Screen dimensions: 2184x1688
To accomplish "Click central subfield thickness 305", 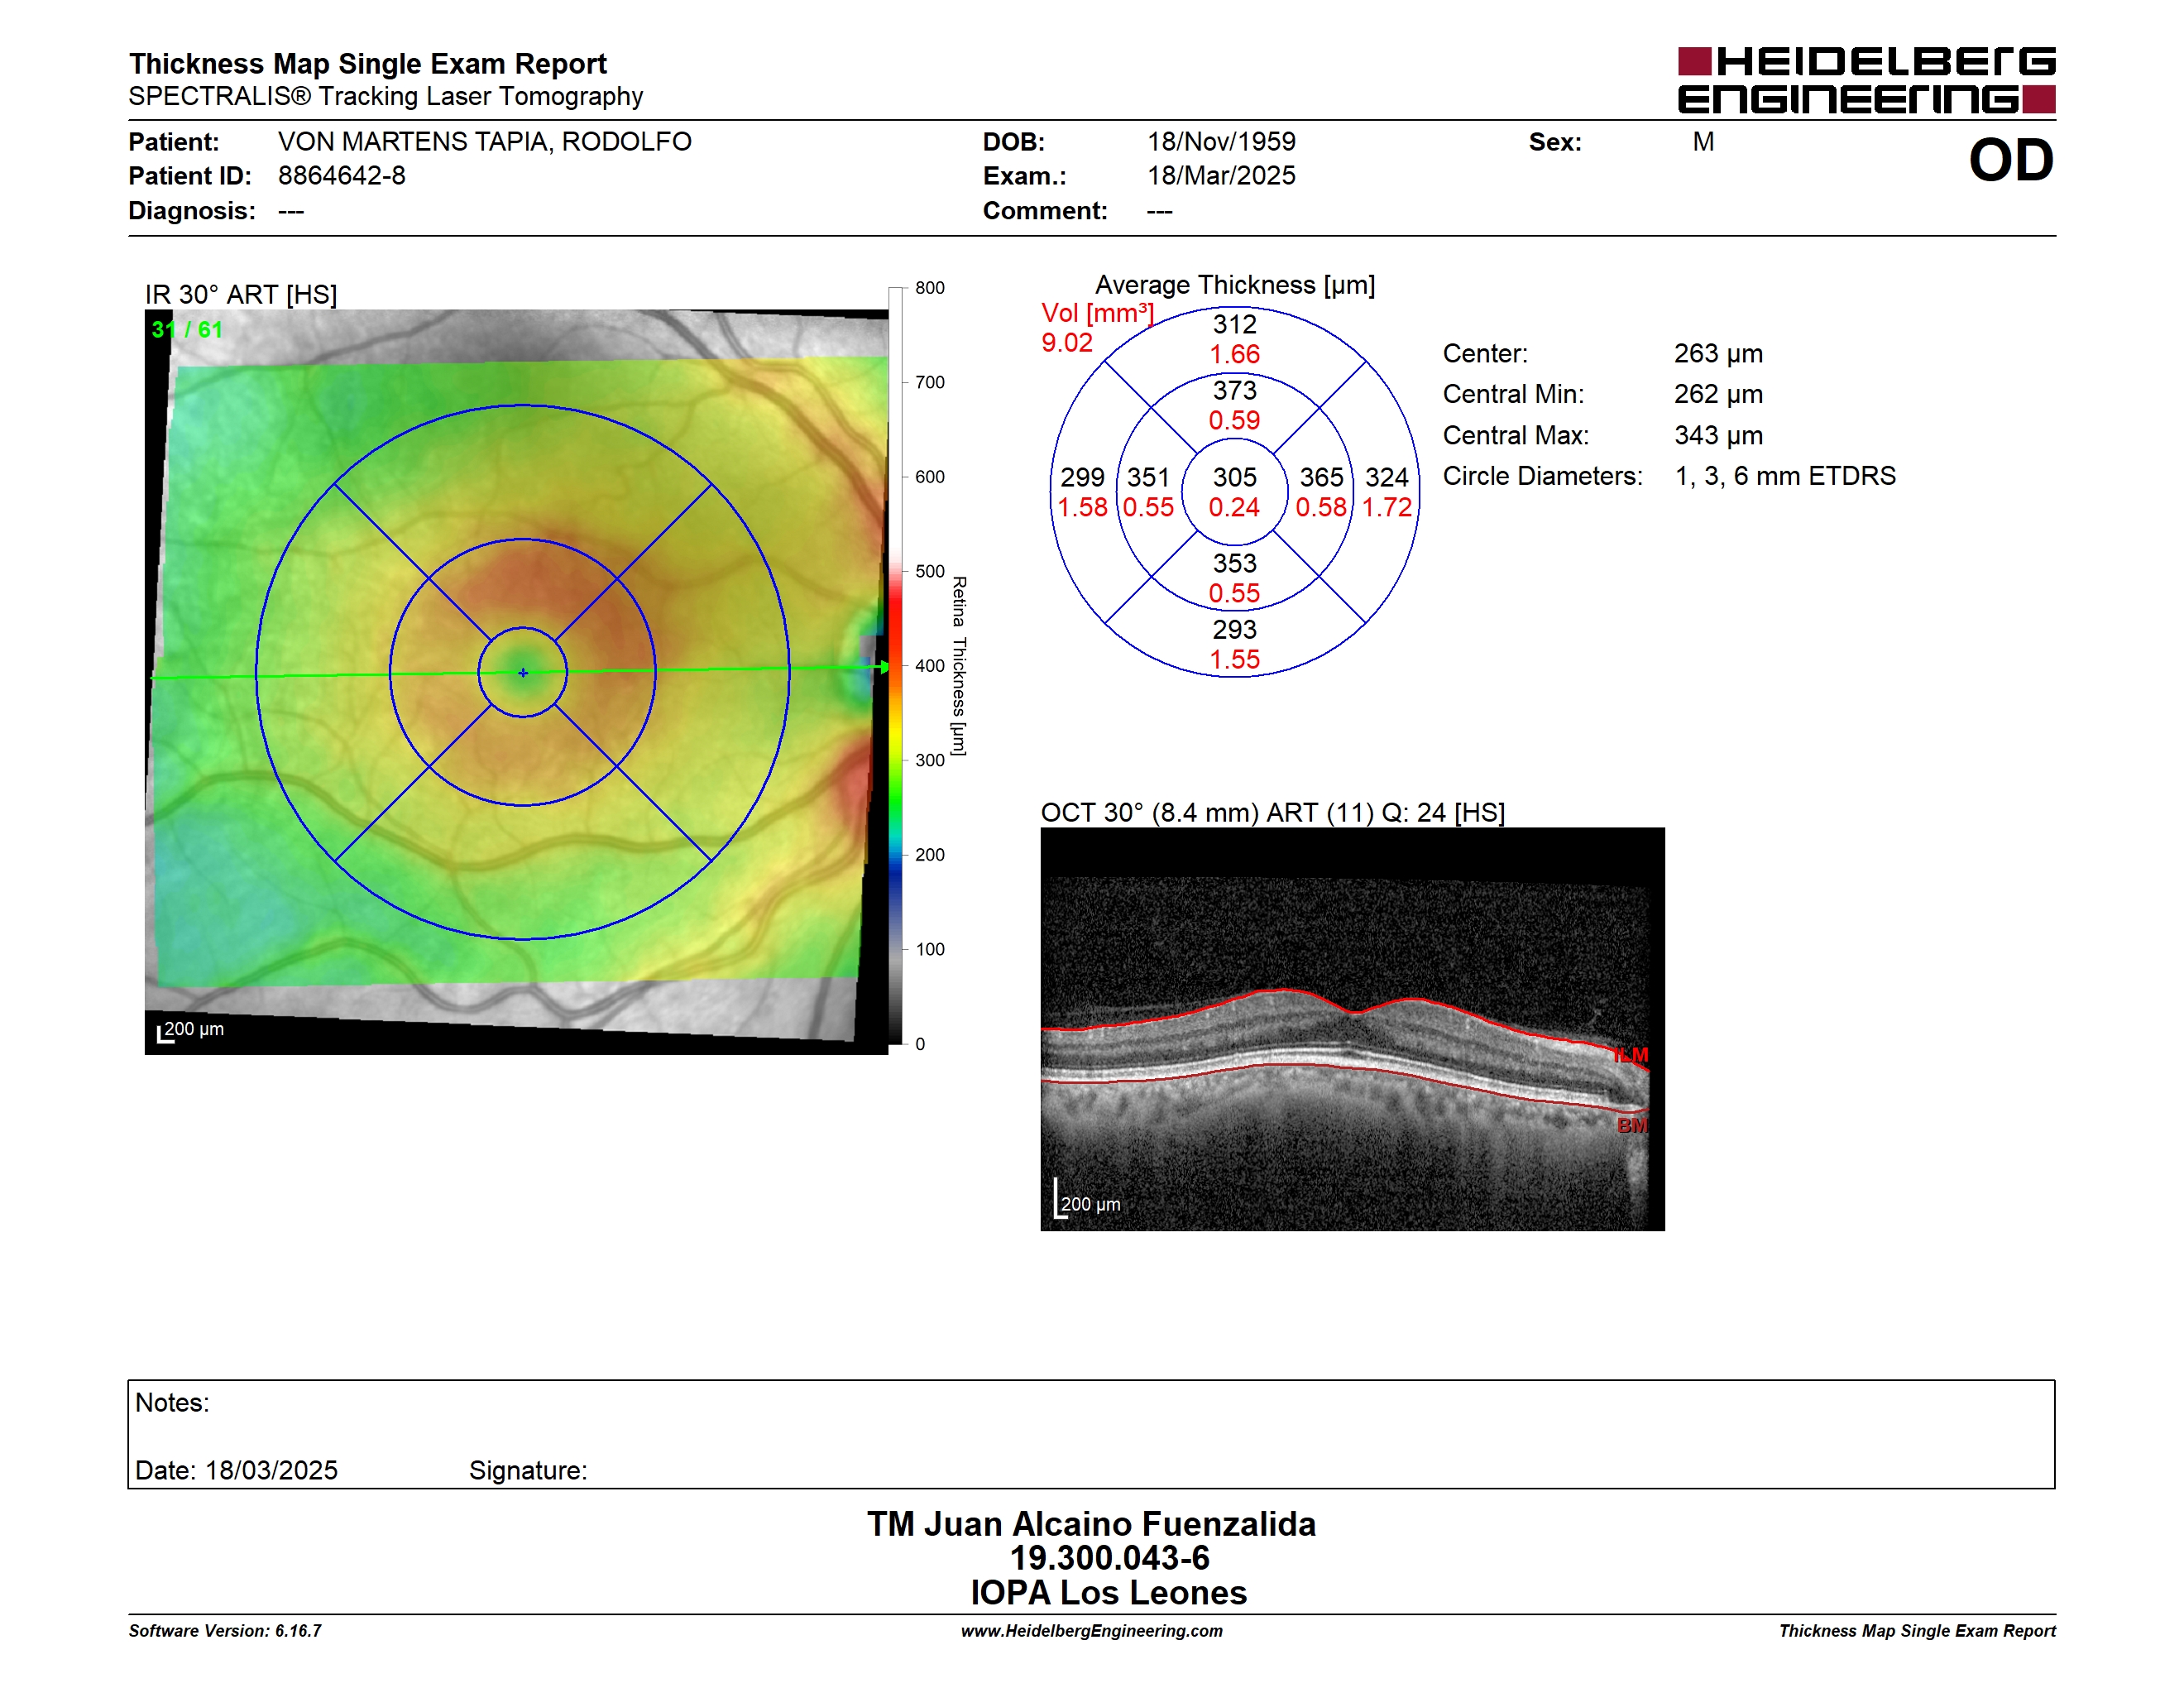I will 1234,477.
